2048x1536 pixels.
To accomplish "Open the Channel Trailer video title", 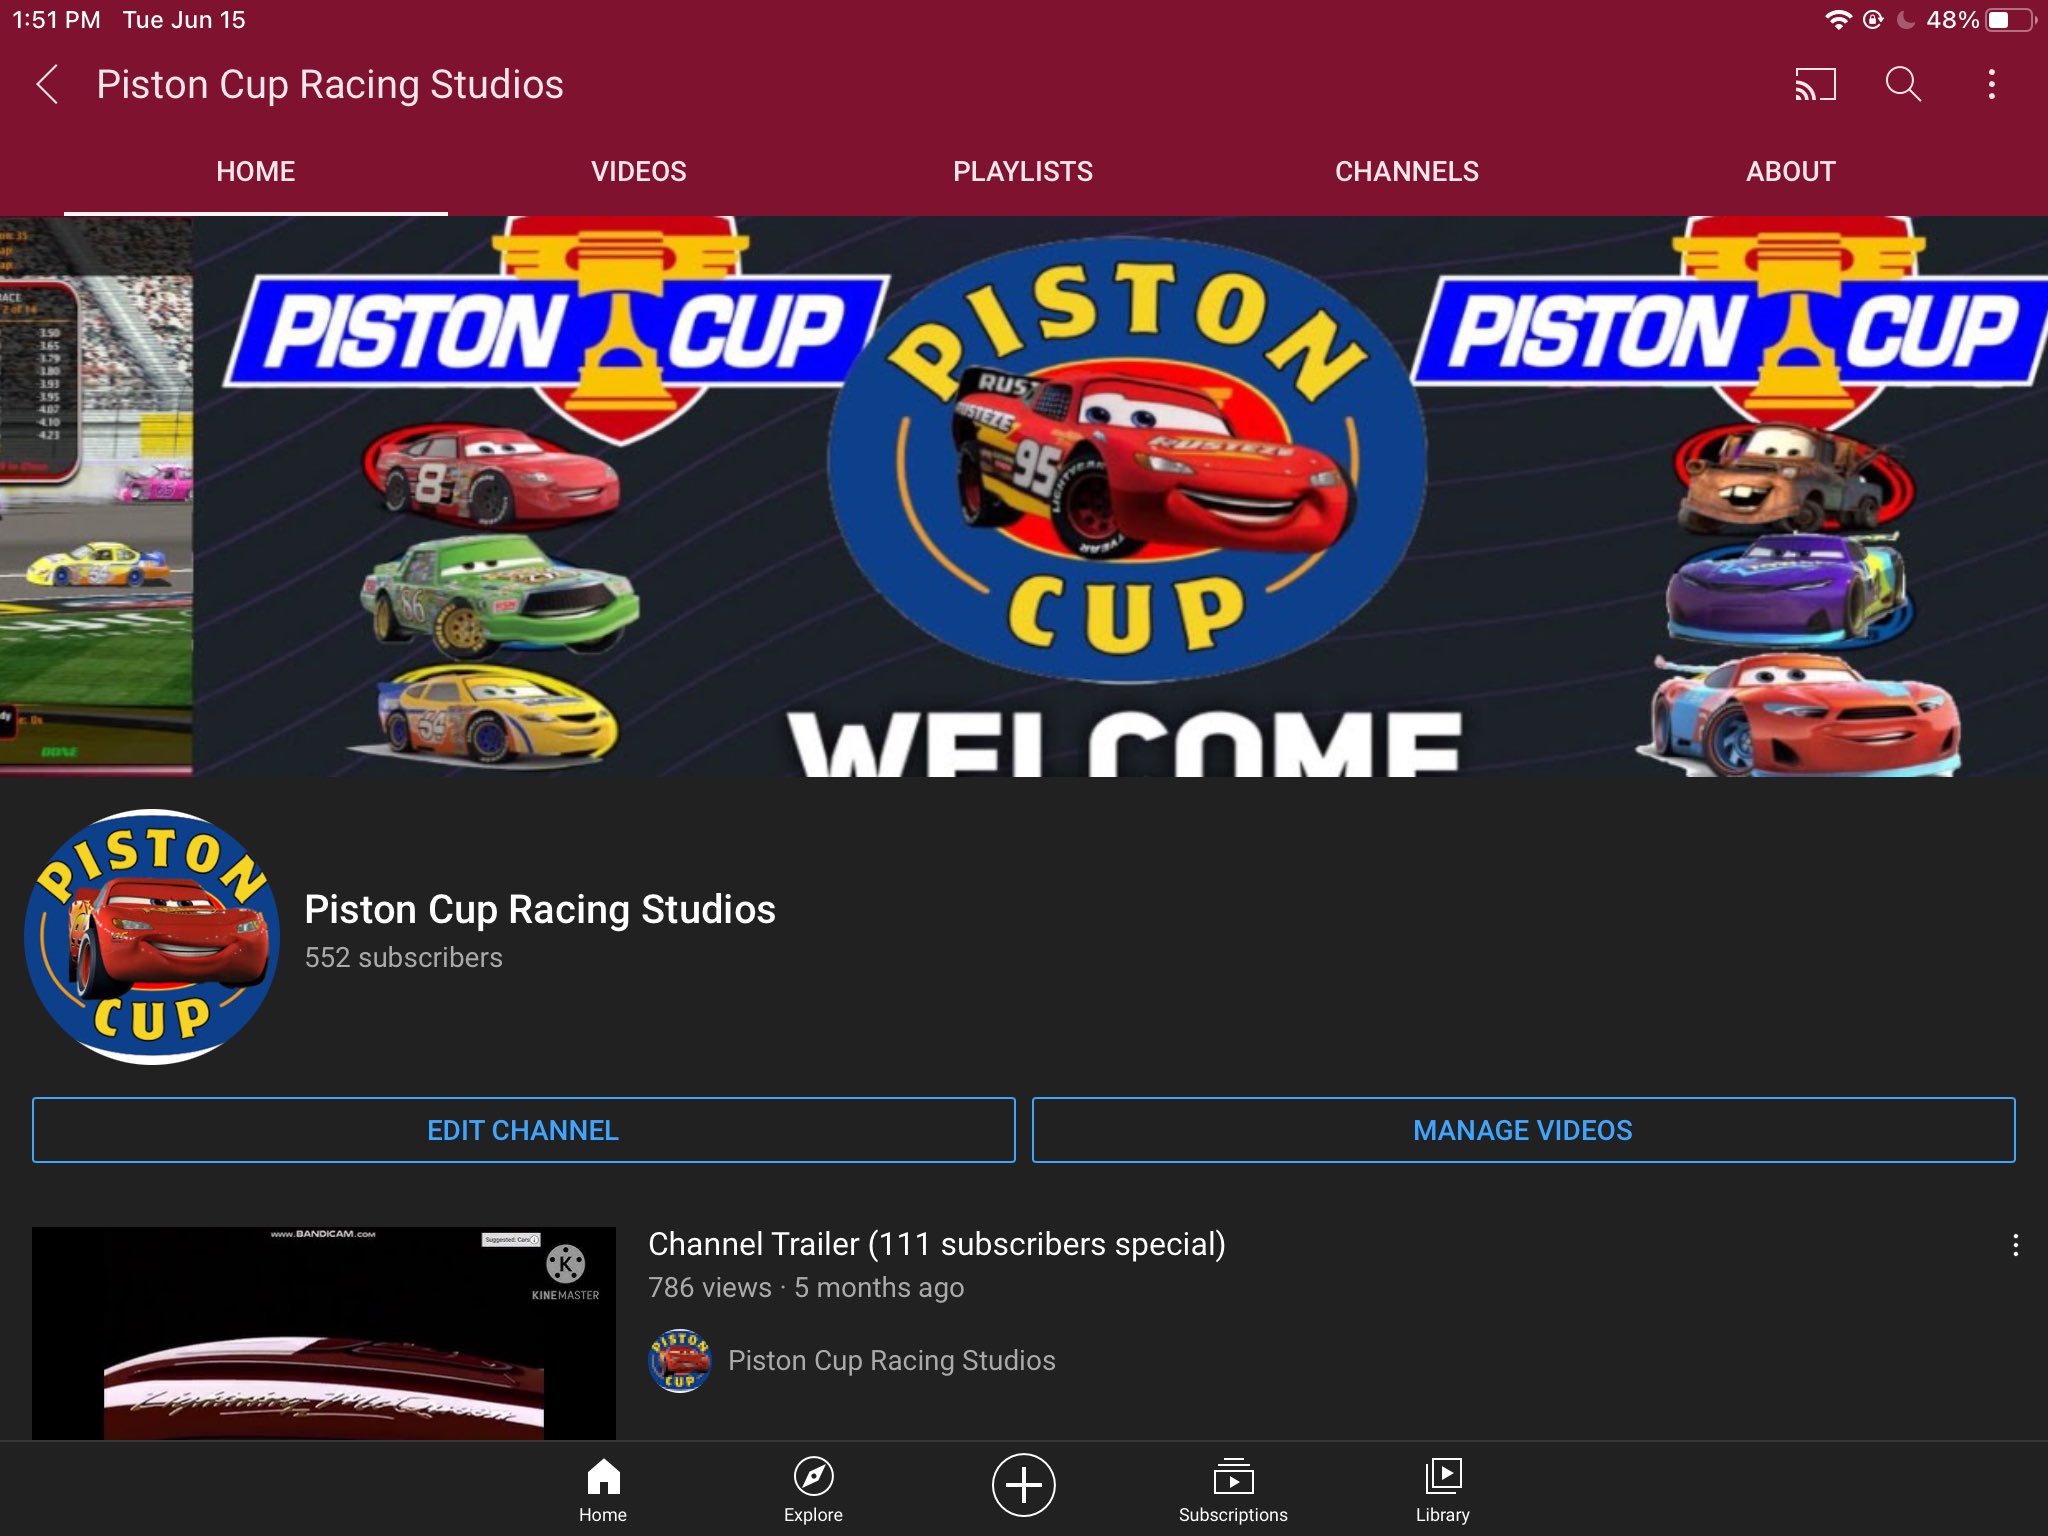I will tap(937, 1244).
